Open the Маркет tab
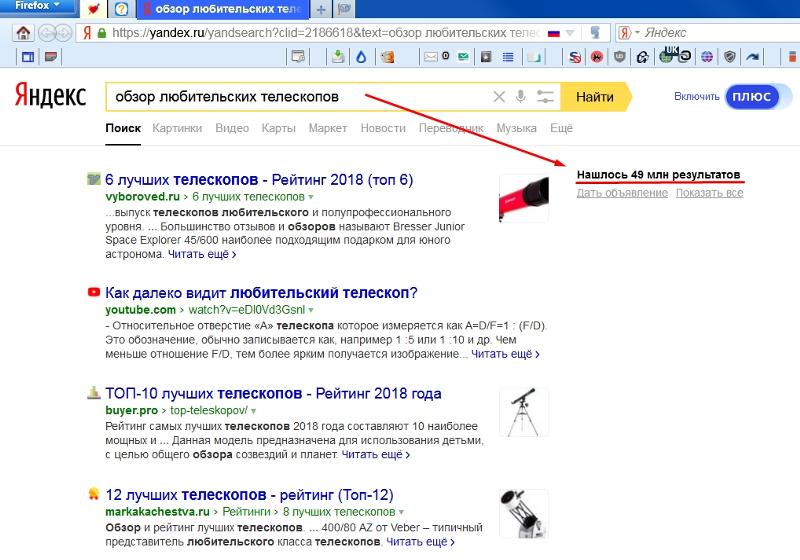 click(x=328, y=128)
